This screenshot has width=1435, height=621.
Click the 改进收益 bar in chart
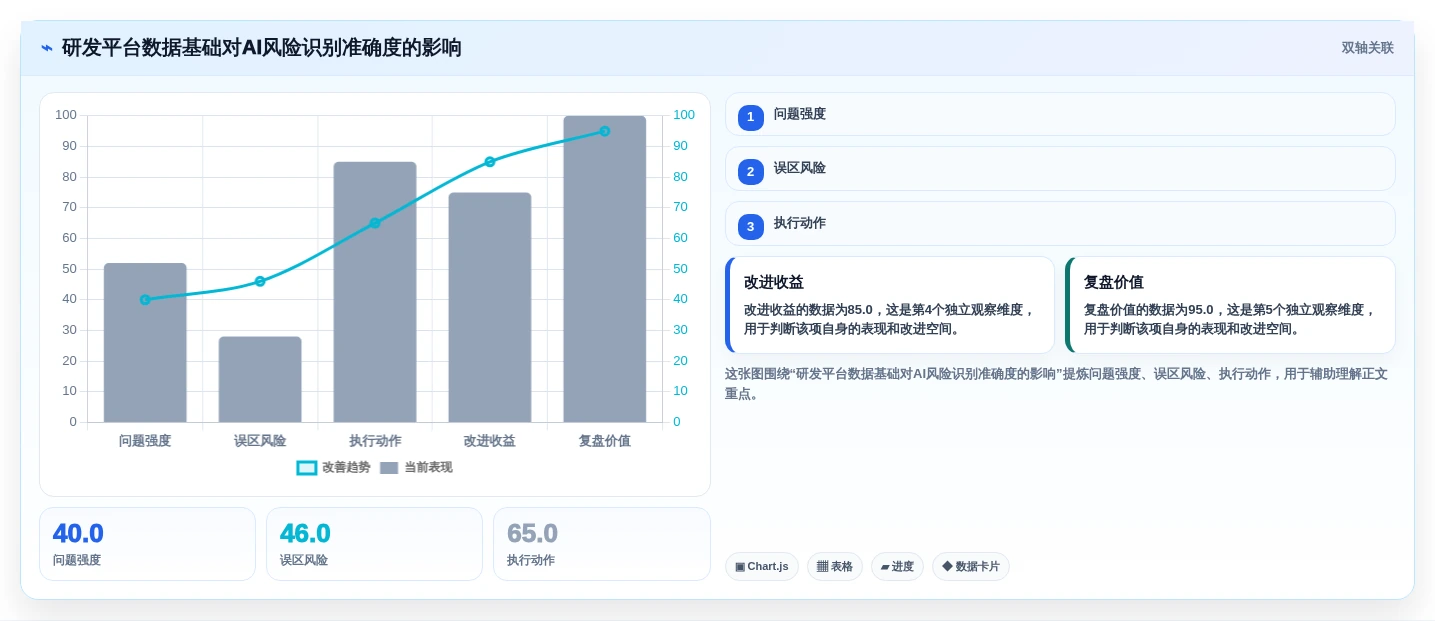coord(490,307)
